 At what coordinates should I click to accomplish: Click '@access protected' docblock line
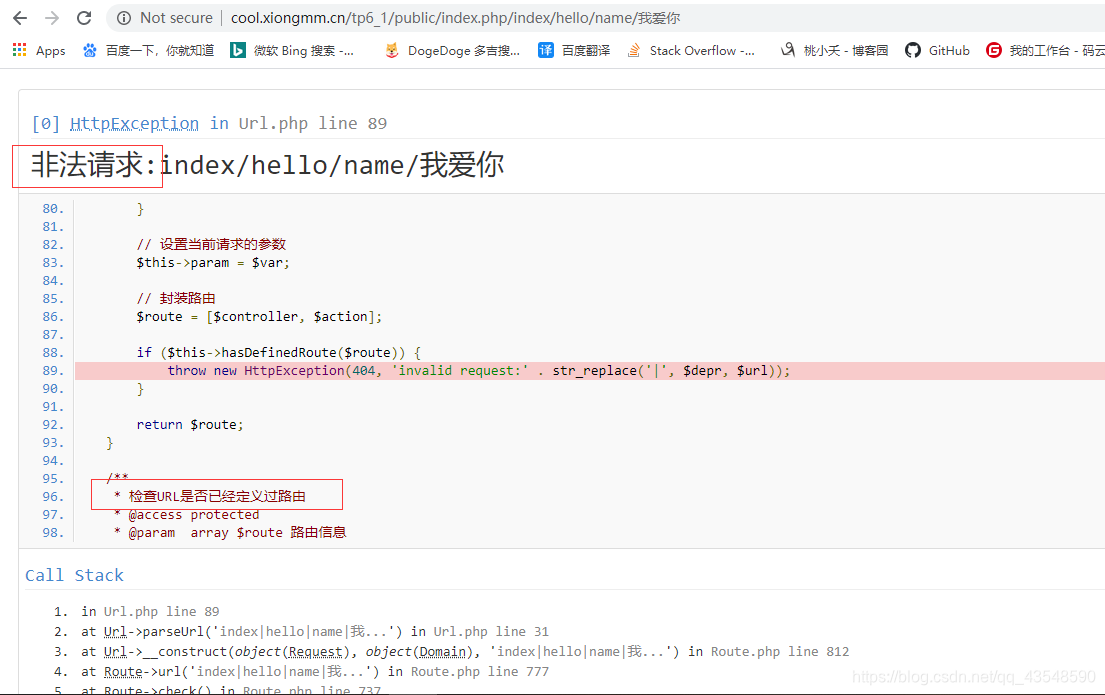coord(194,515)
